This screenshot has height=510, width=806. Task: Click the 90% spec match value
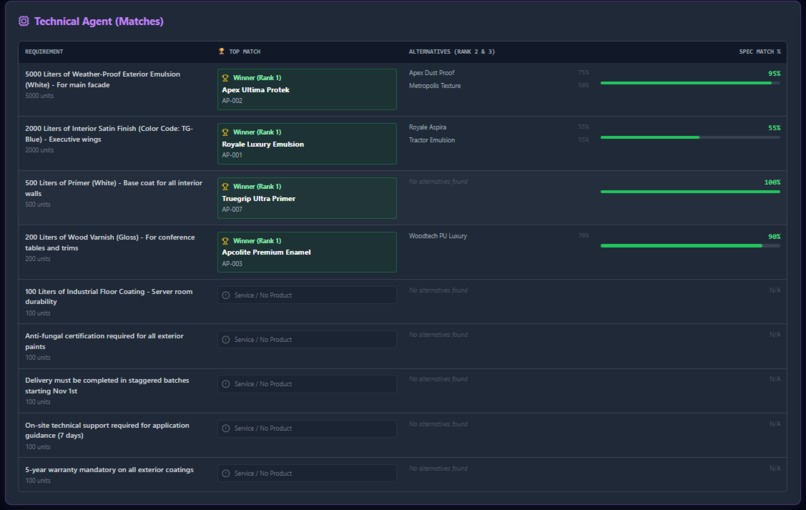[x=774, y=237]
